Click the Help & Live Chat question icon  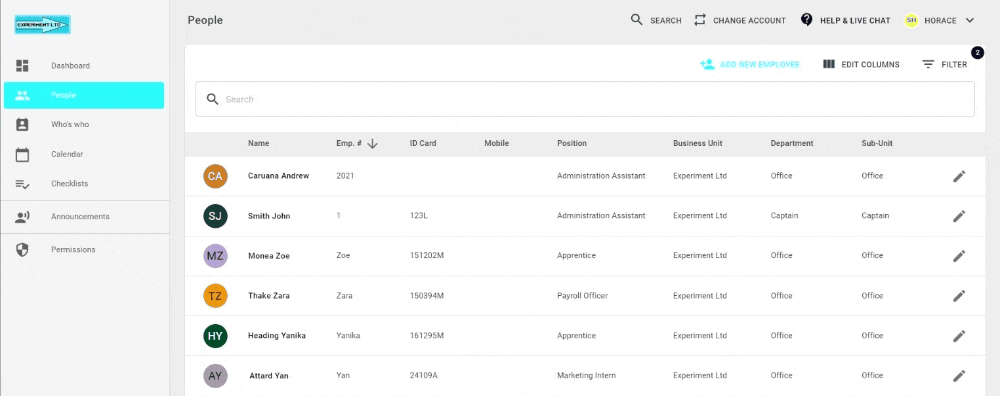(x=807, y=20)
